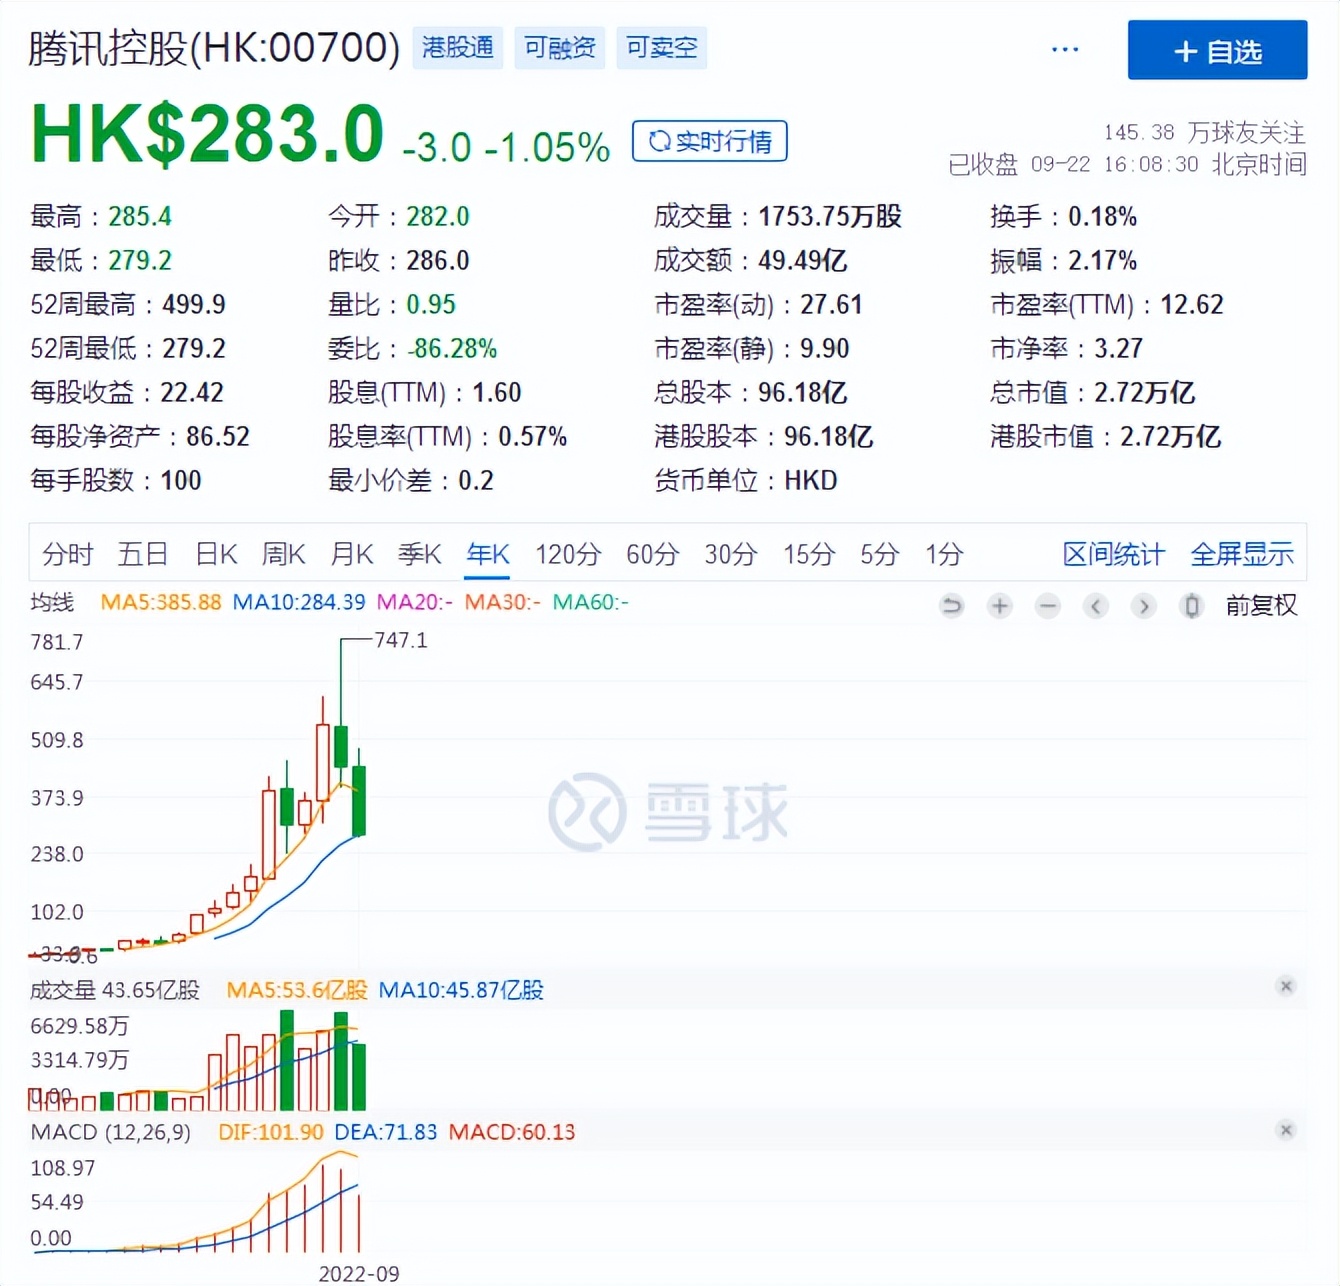The width and height of the screenshot is (1340, 1286).
Task: Pan the chart left using arrow icon
Action: tap(1096, 606)
